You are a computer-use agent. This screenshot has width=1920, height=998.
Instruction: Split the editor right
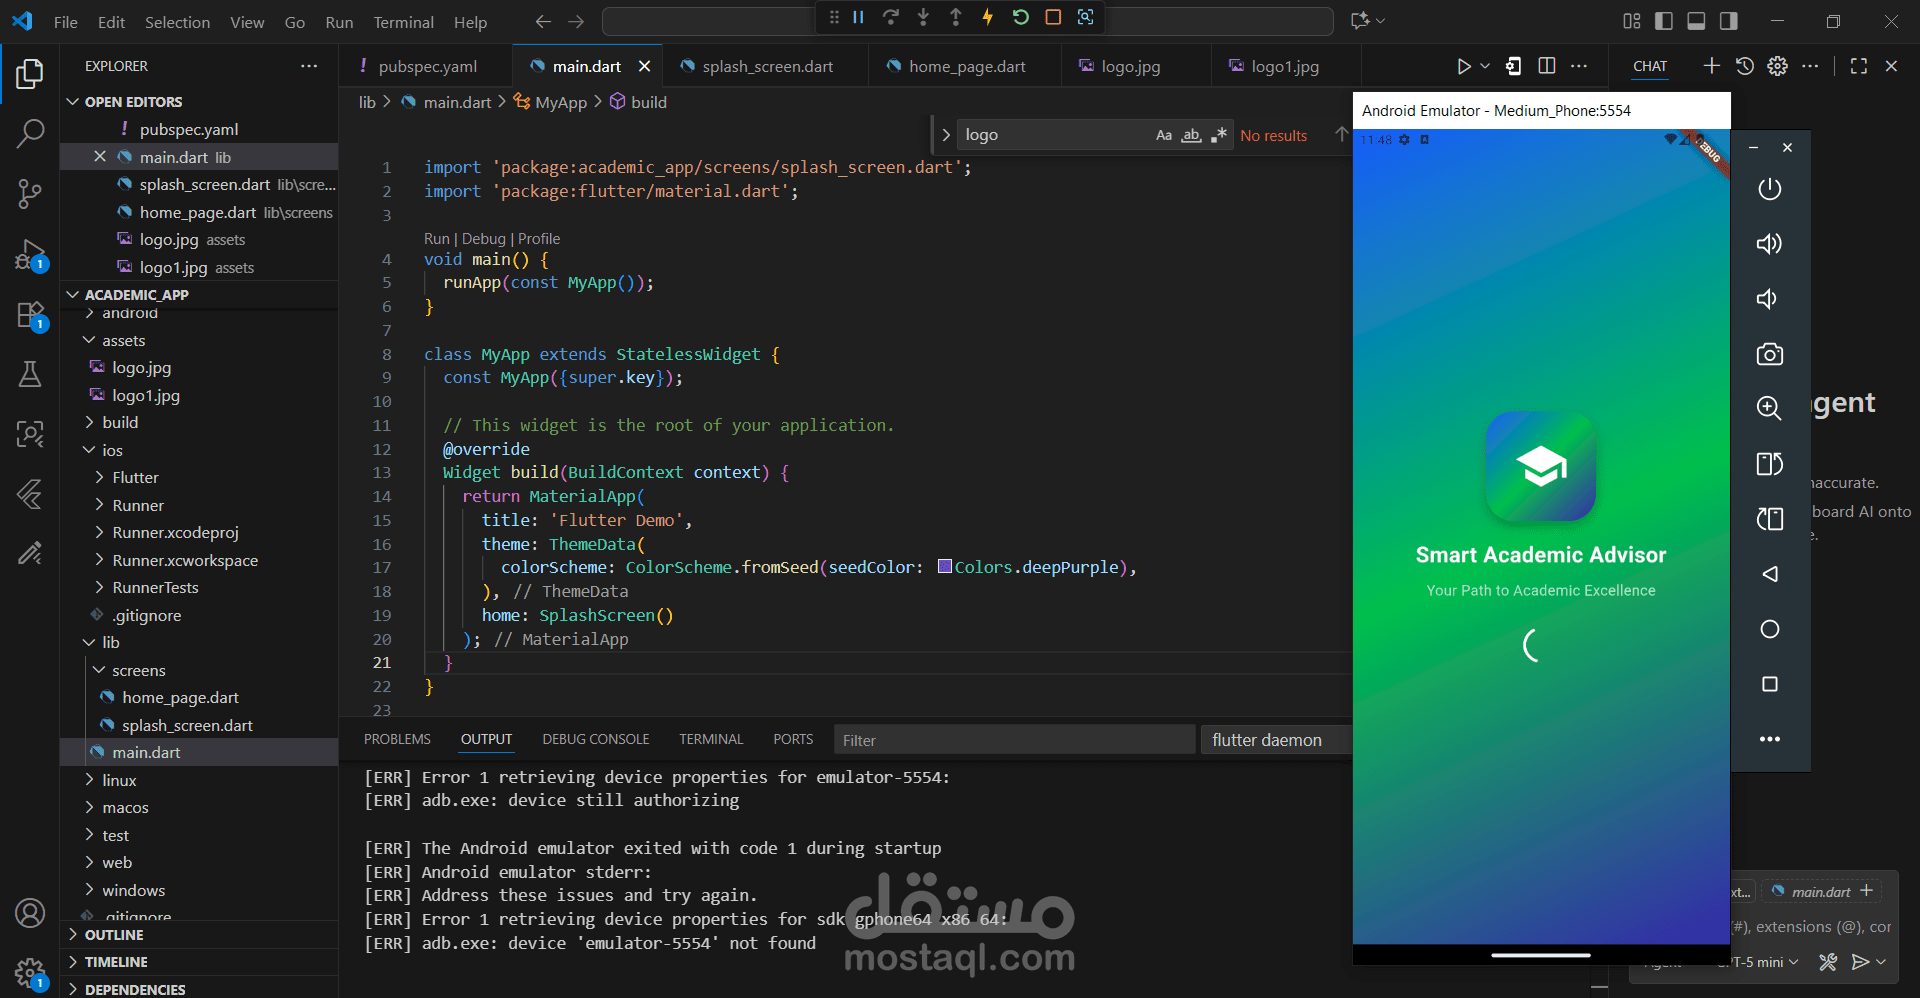[1546, 66]
